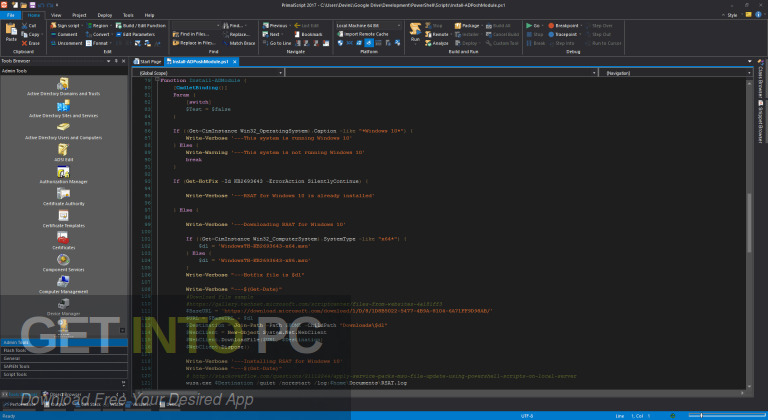Click the Save icon in quick access toolbar

33,5
